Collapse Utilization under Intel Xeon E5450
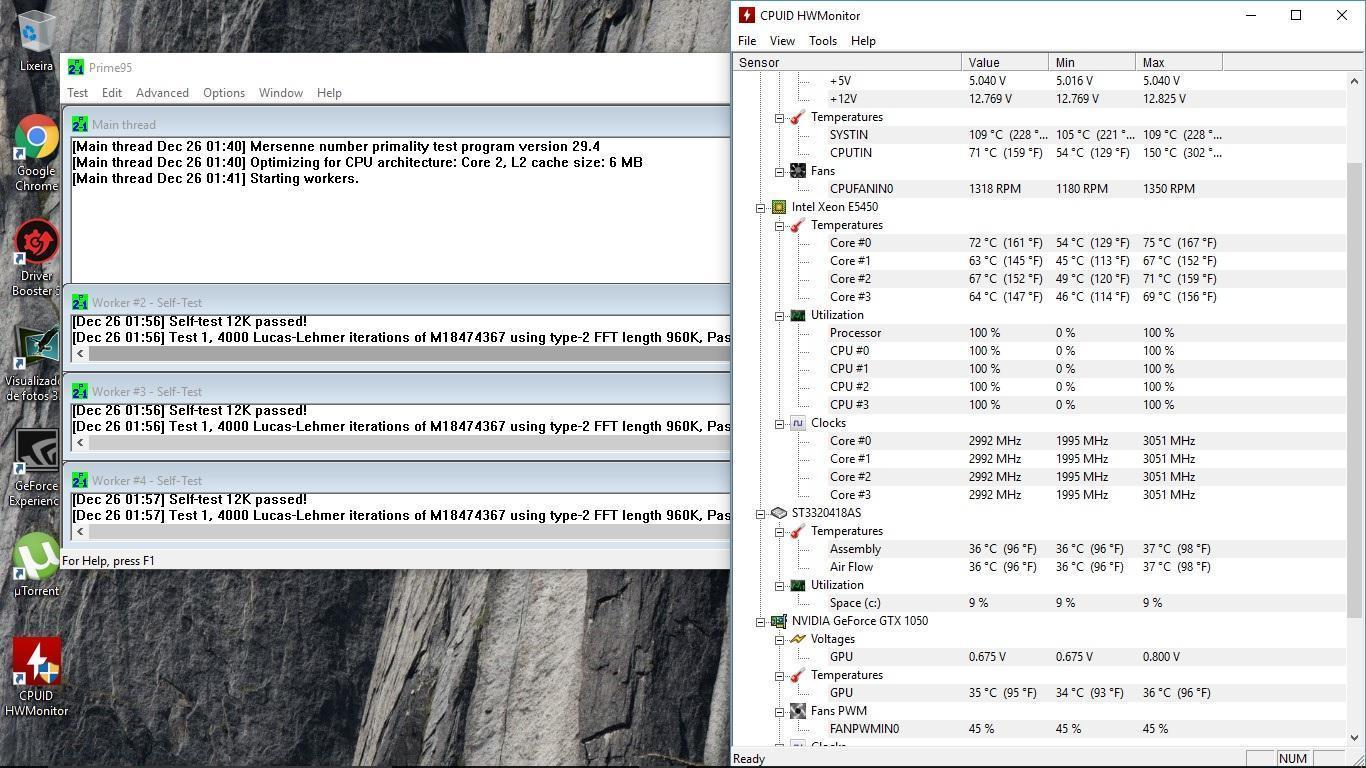 pos(779,316)
